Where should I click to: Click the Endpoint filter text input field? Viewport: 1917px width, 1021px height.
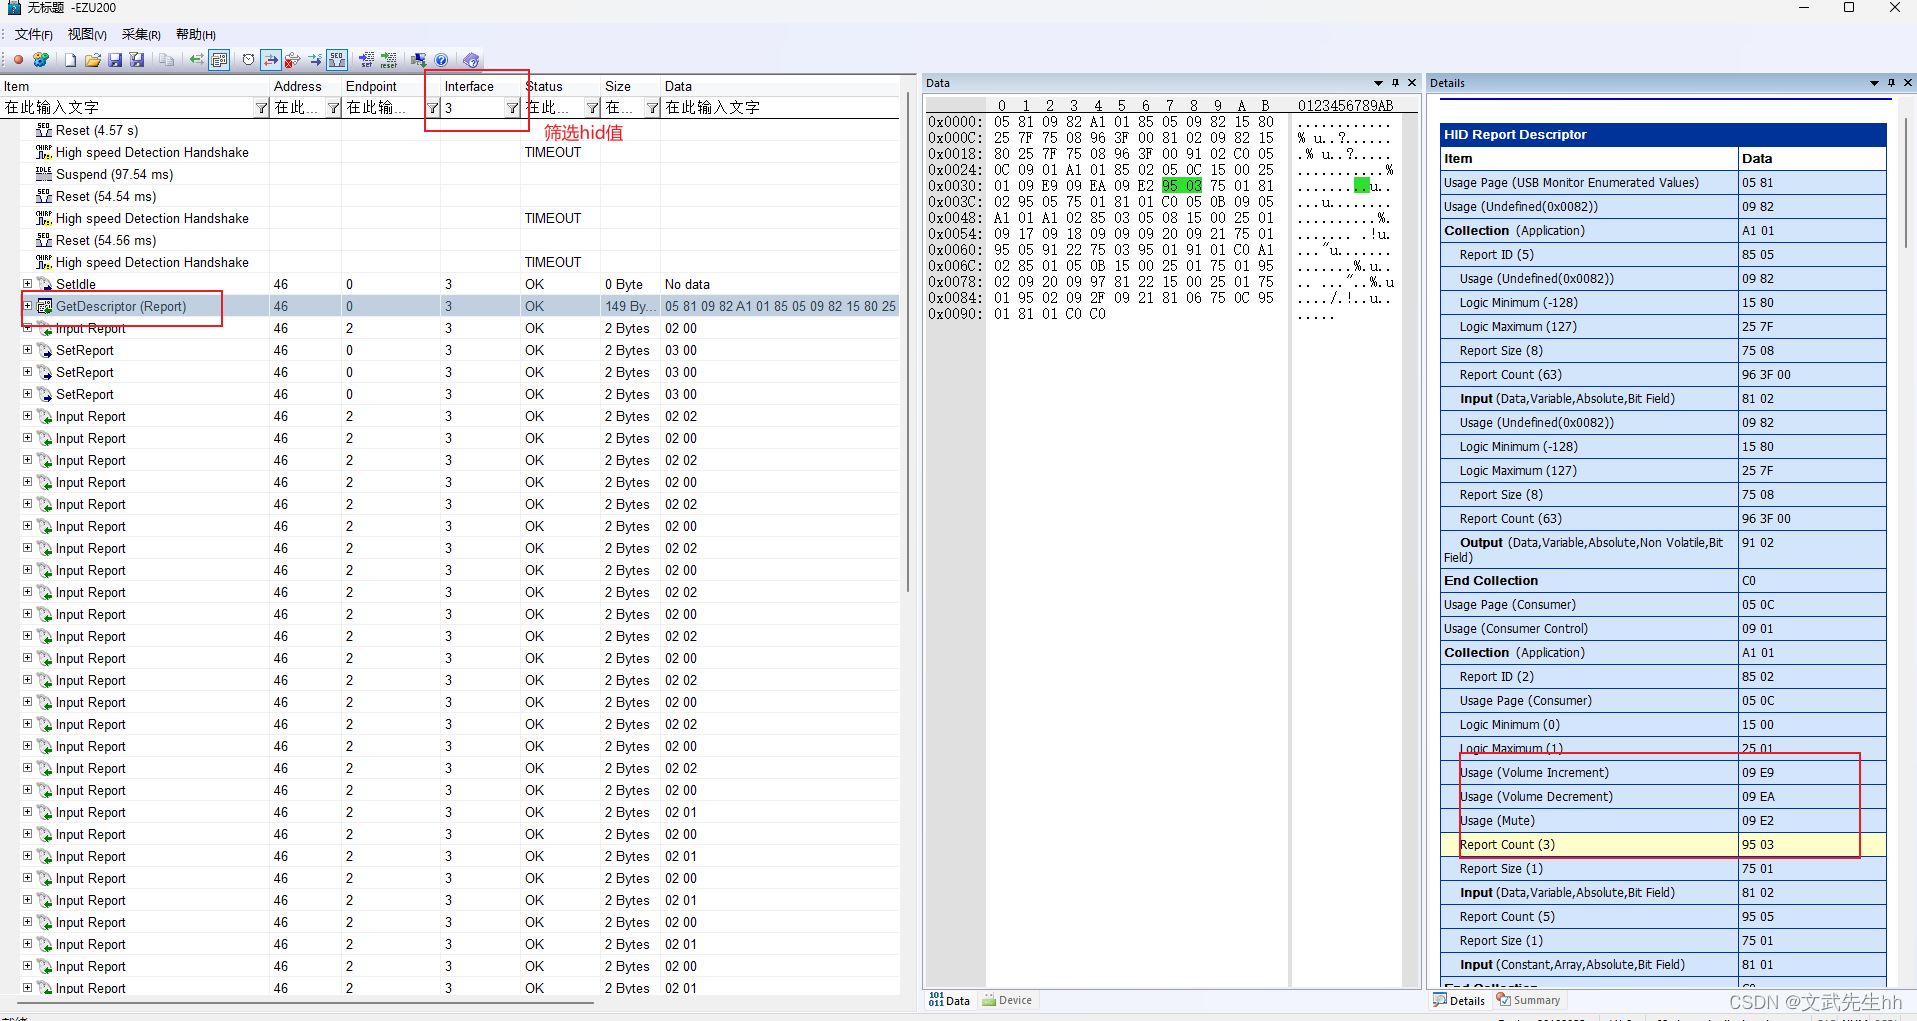click(380, 107)
